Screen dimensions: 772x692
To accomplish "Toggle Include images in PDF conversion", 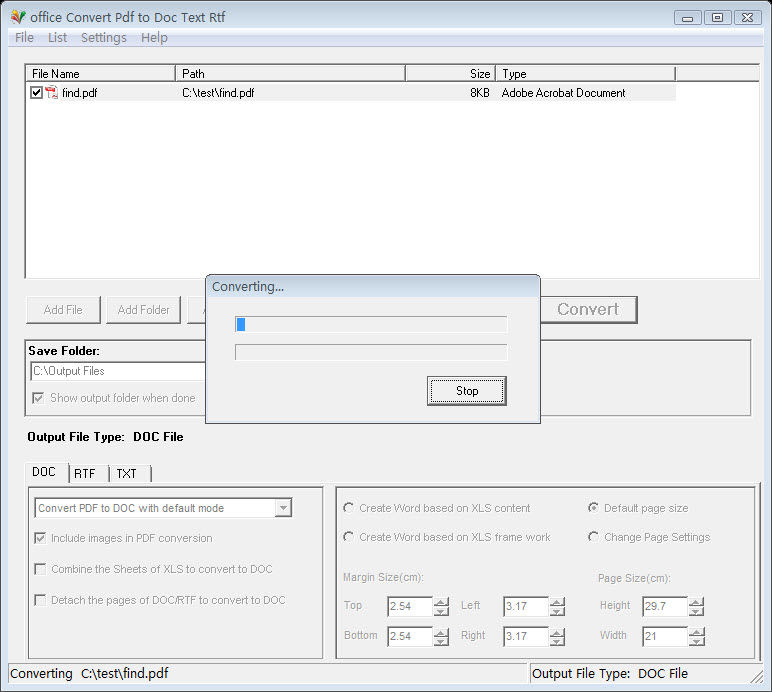I will [40, 538].
